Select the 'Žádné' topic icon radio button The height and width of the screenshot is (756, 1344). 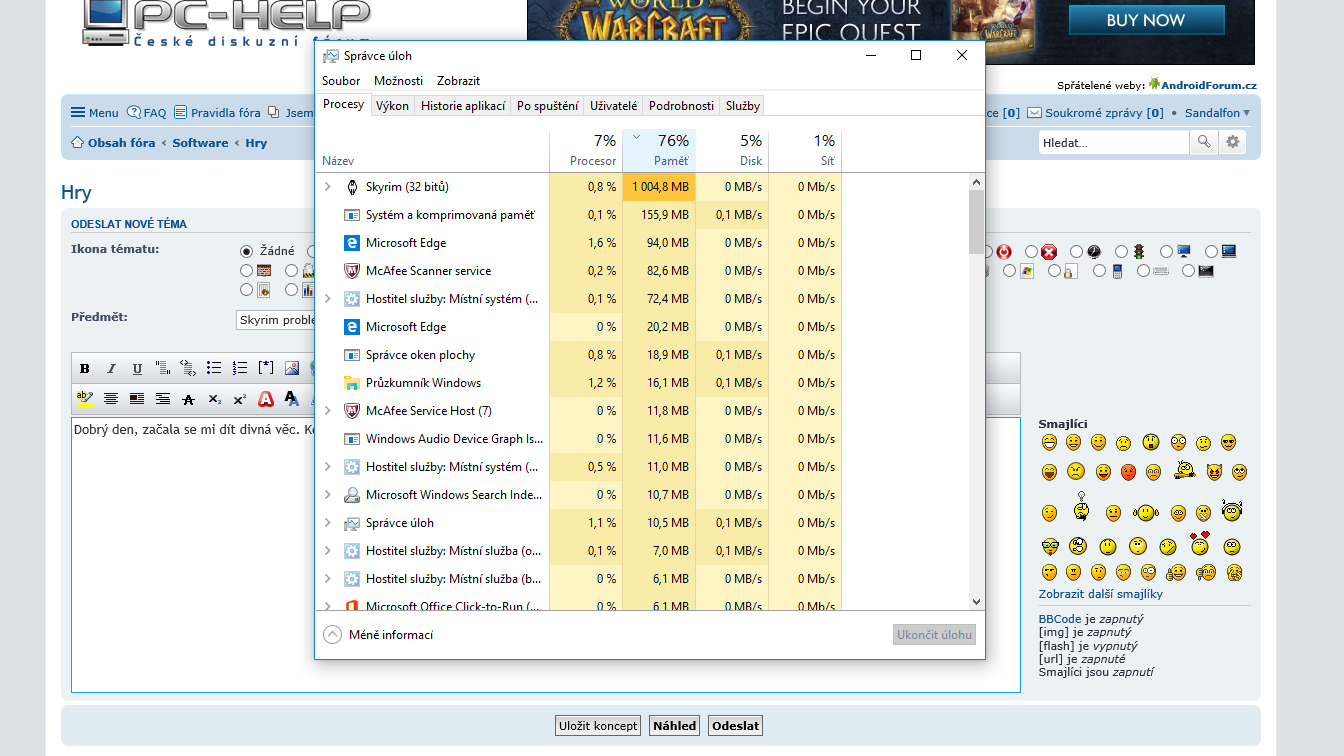[247, 251]
